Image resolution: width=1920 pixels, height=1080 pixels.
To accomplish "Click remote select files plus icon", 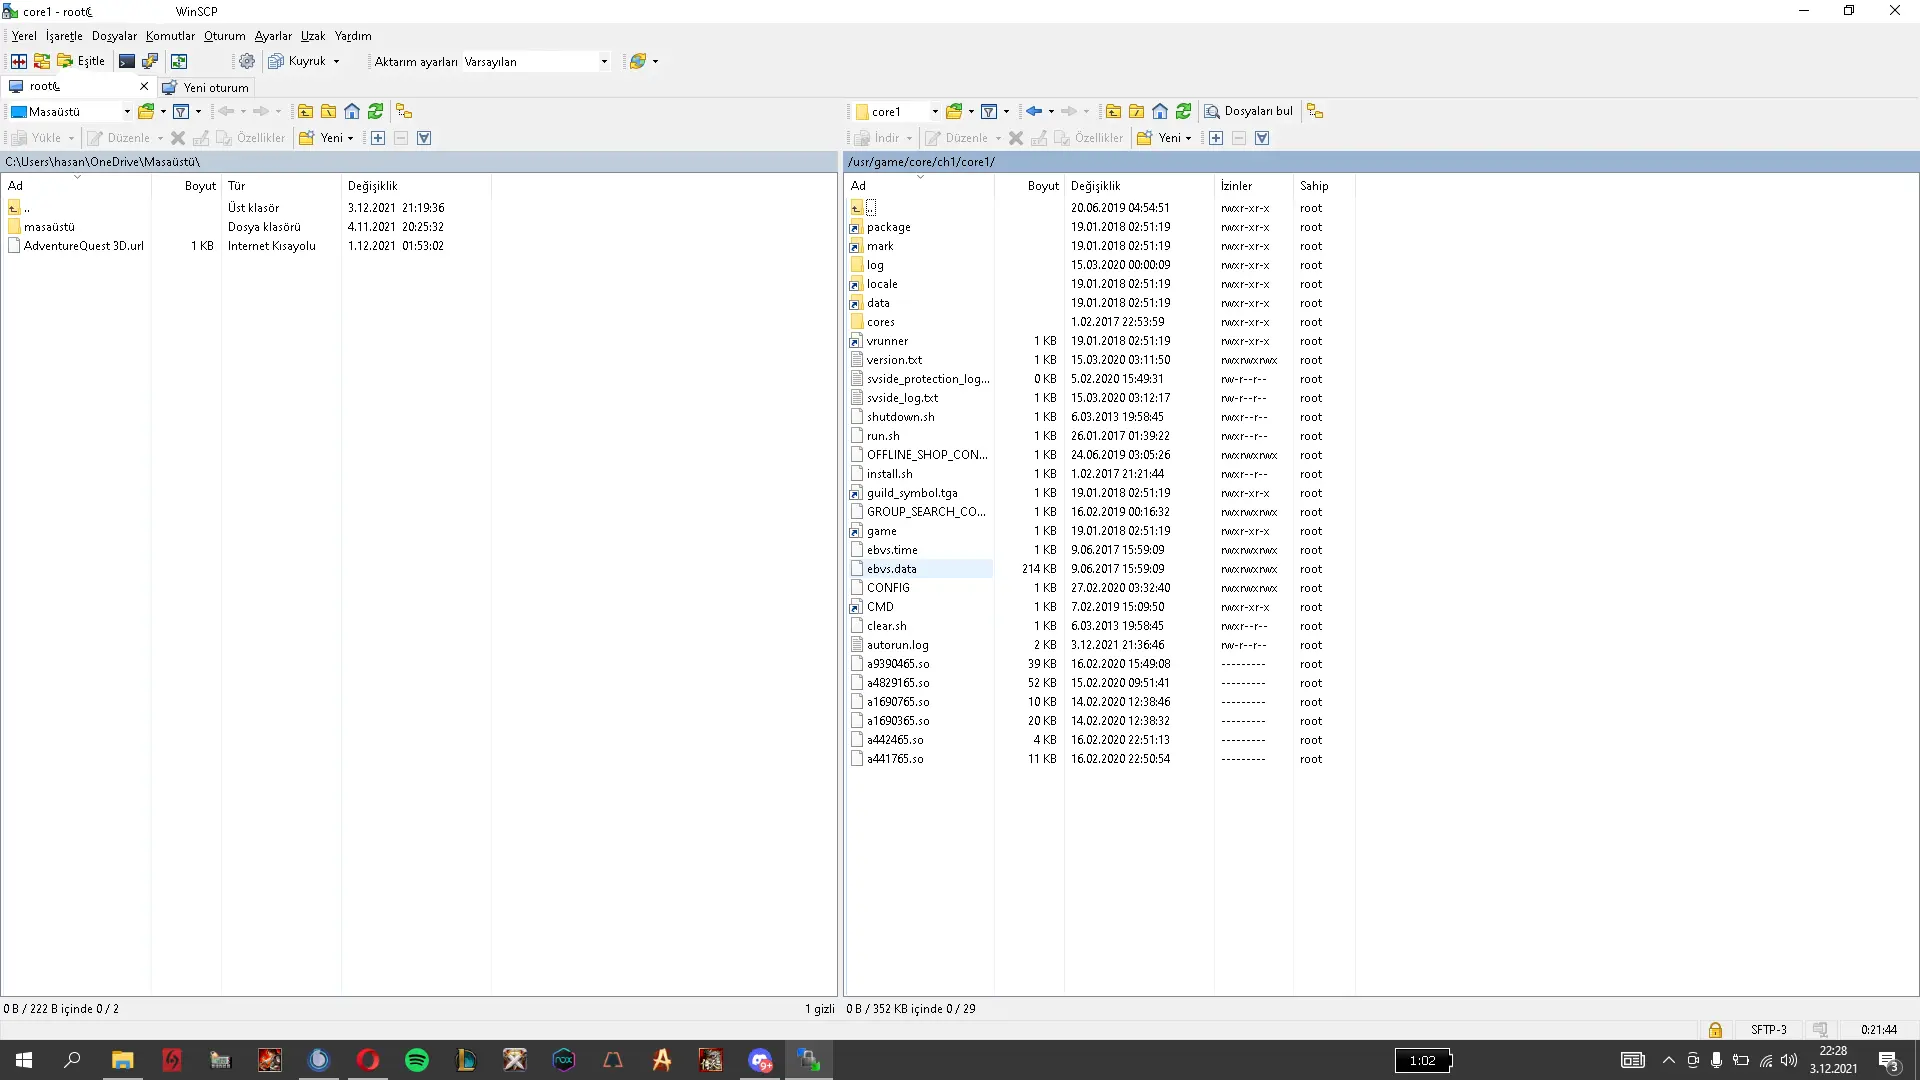I will pyautogui.click(x=1216, y=138).
